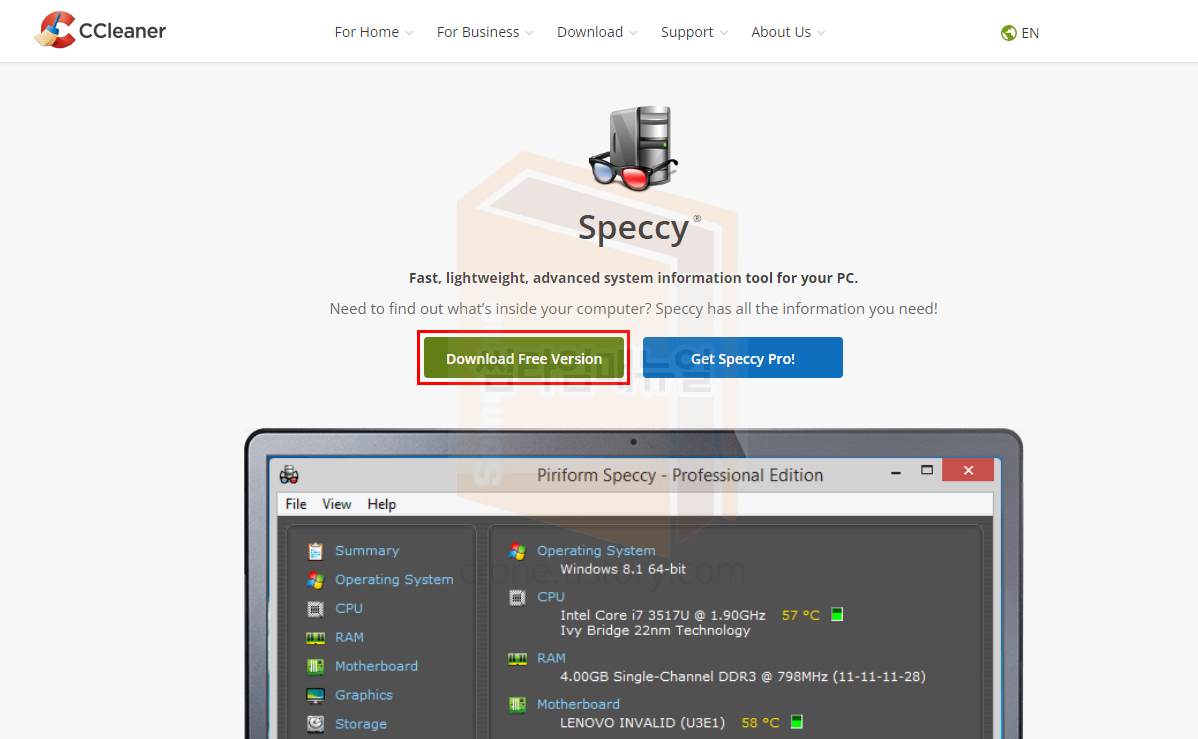
Task: Click the green CPU temperature indicator
Action: click(837, 614)
